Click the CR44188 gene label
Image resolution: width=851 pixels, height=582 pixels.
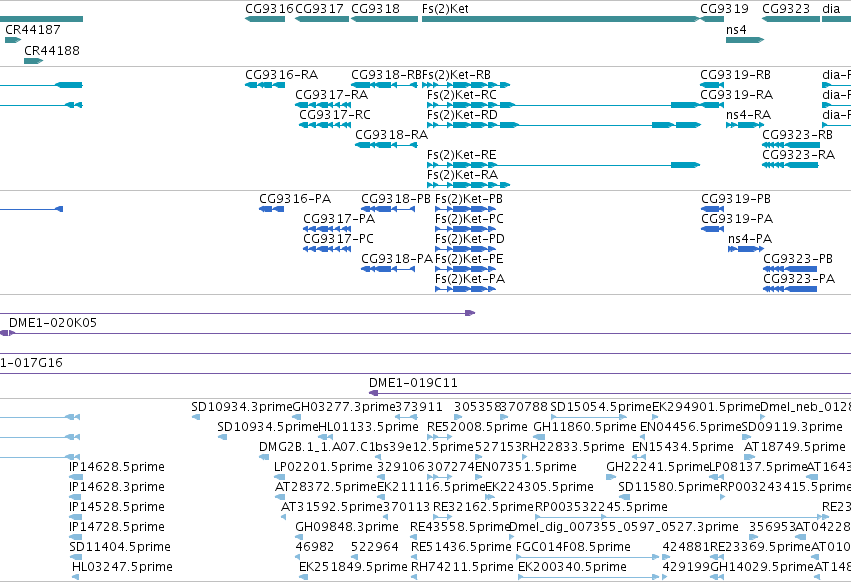pos(52,50)
